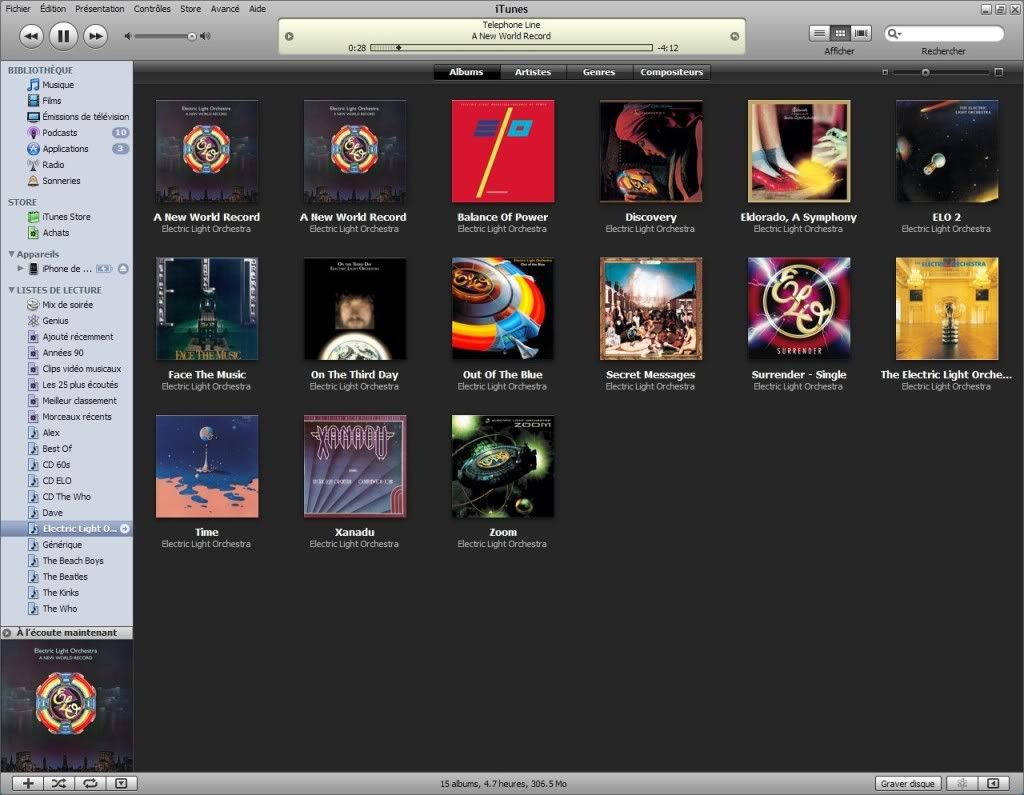Viewport: 1024px width, 795px height.
Task: Switch to the Artistes tab
Action: click(532, 72)
